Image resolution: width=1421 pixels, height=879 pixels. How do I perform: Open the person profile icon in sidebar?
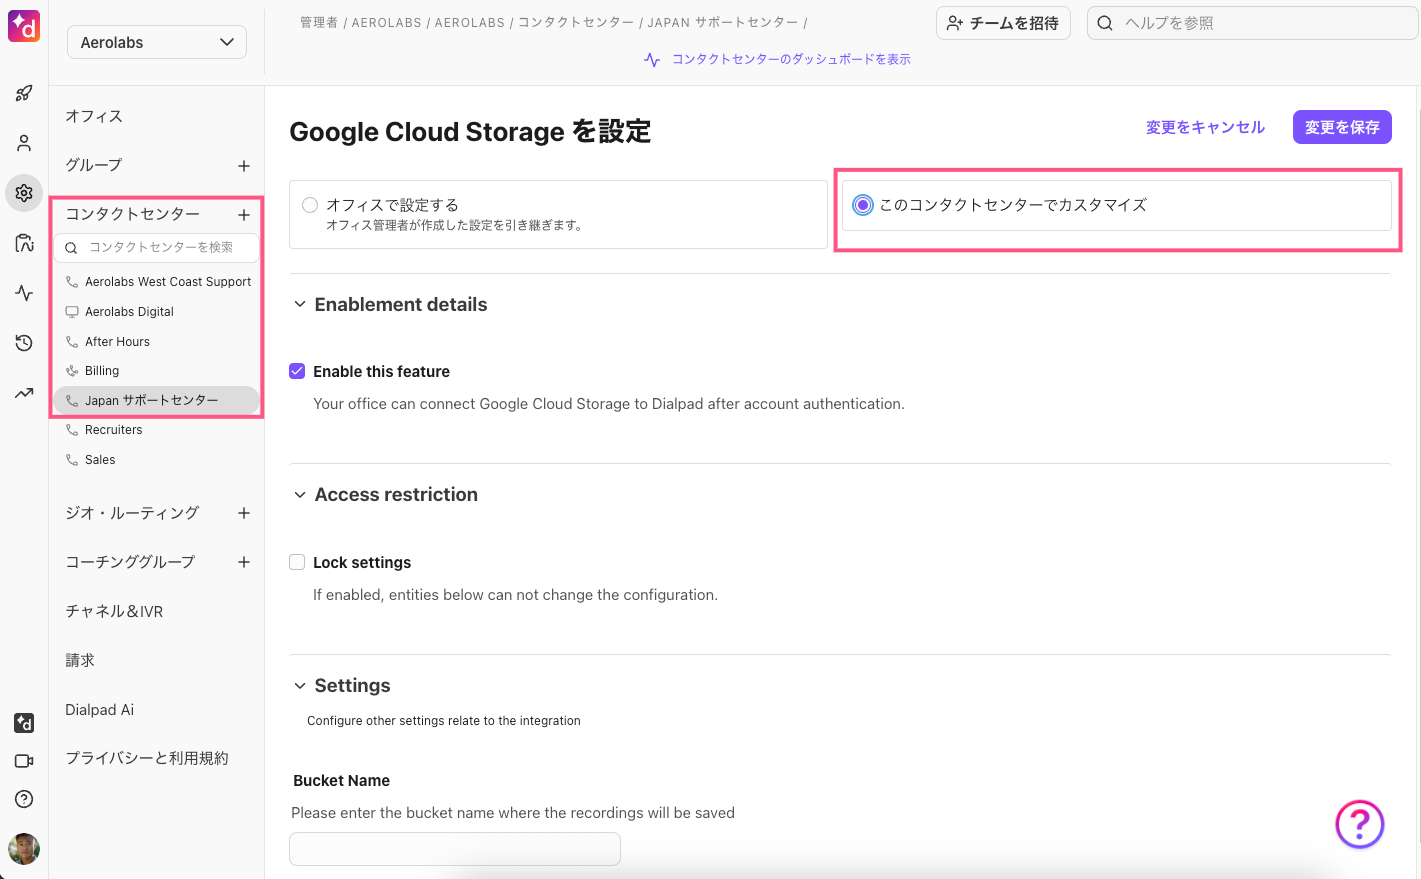point(24,143)
